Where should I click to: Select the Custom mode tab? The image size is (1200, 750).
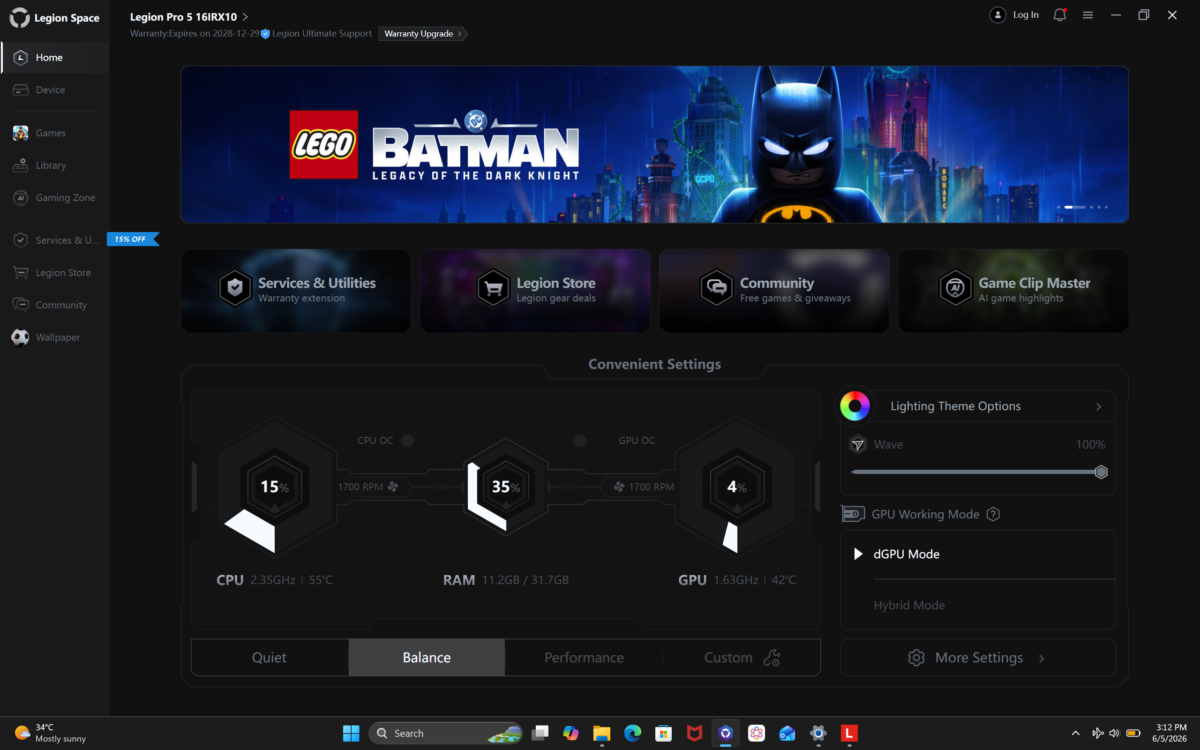(x=741, y=657)
